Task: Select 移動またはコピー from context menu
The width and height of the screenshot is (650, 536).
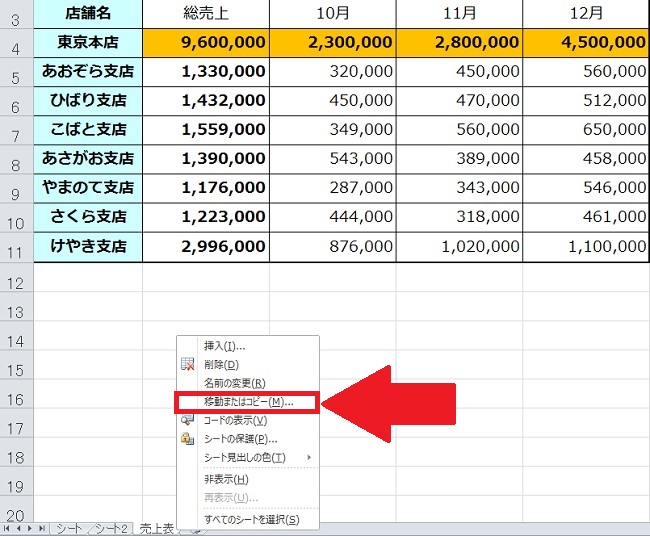Action: (x=246, y=402)
